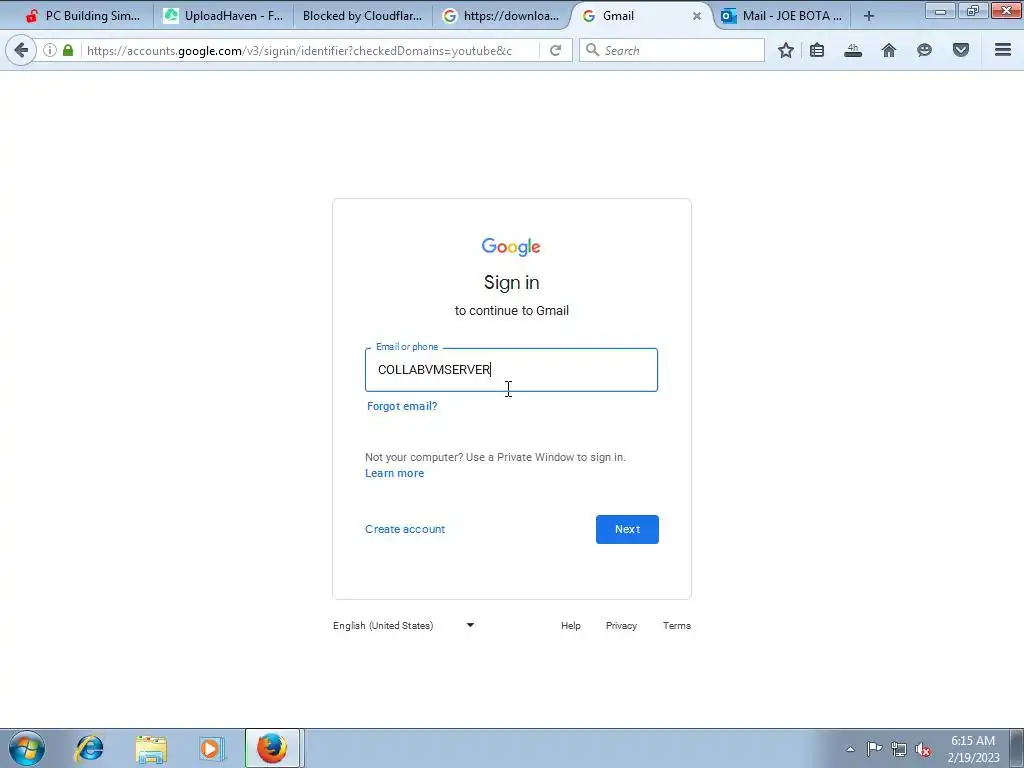Open the Windows Start orb
The height and width of the screenshot is (768, 1024).
point(27,748)
